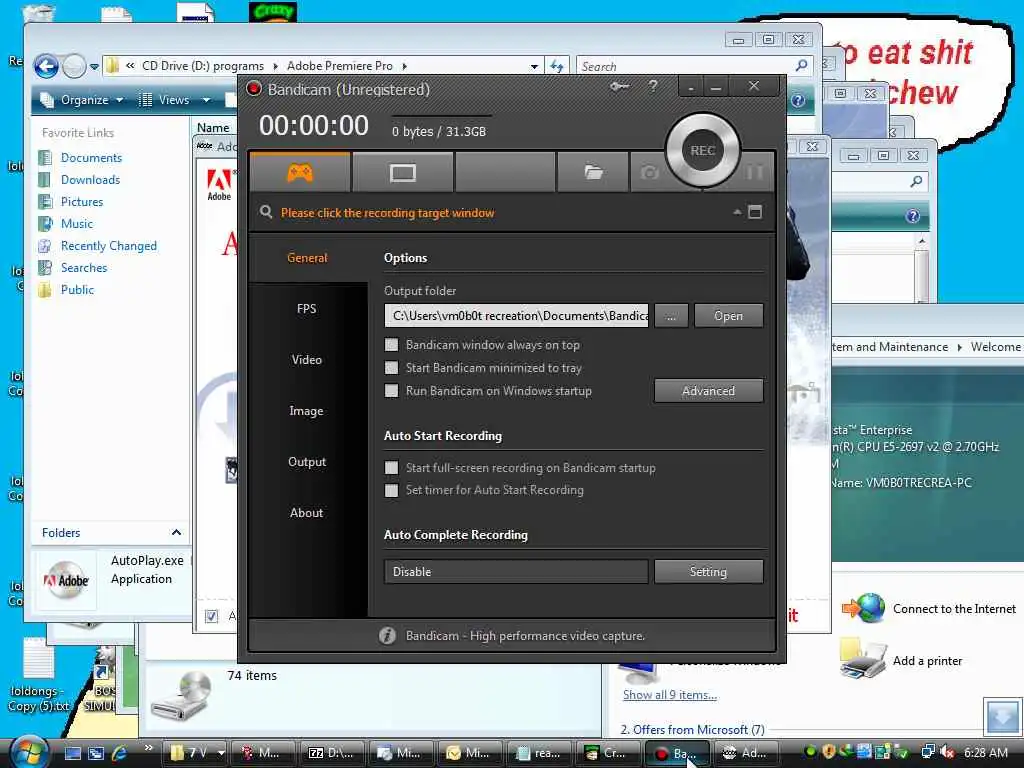Expand the Folders pane chevron

[176, 532]
